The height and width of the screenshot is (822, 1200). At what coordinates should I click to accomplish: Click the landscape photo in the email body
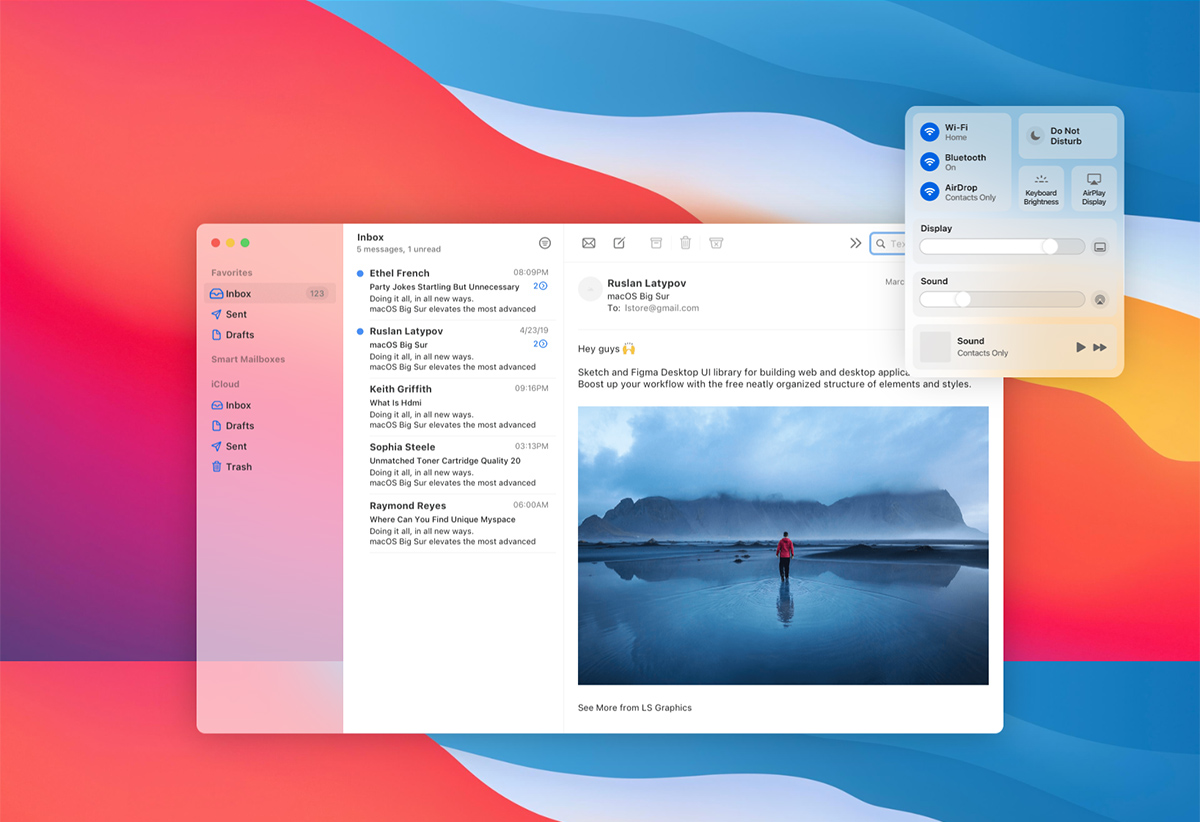point(783,545)
